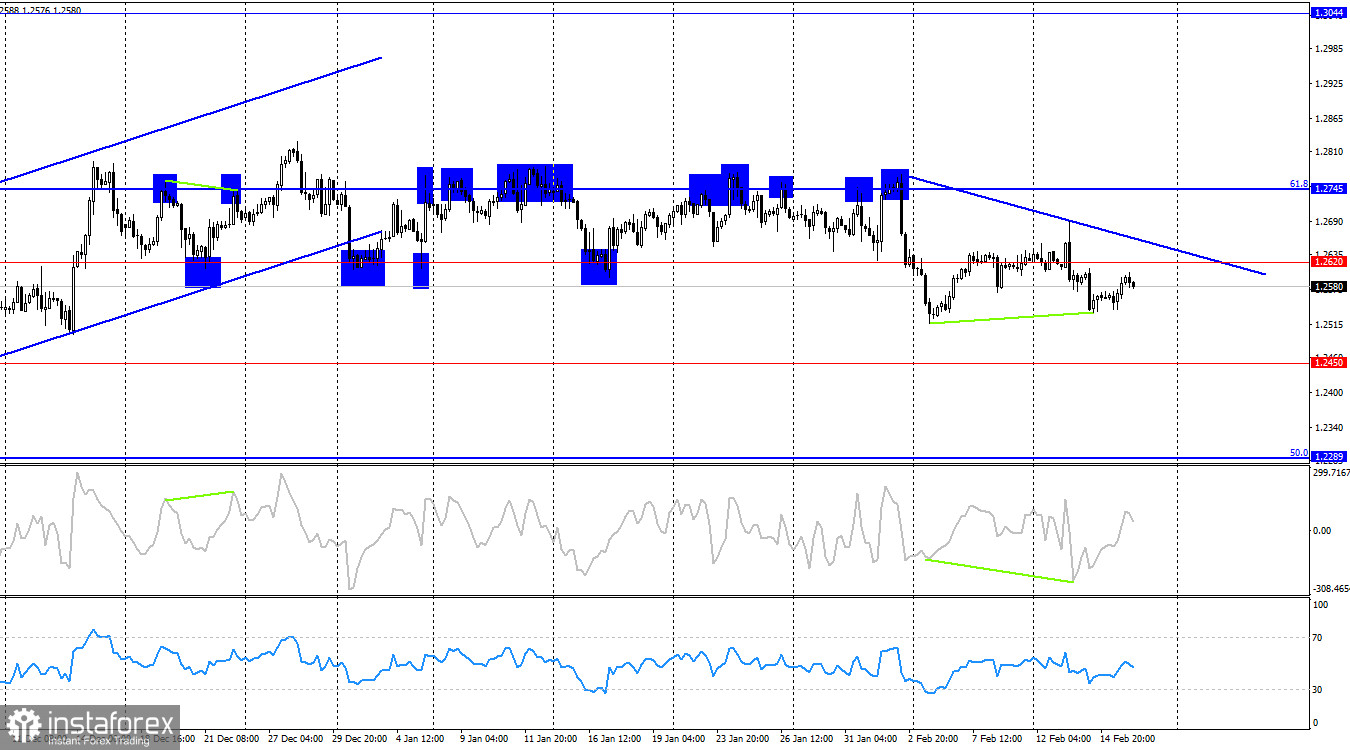This screenshot has width=1350, height=750.
Task: Click the 1.2865 price axis value
Action: pos(1330,119)
